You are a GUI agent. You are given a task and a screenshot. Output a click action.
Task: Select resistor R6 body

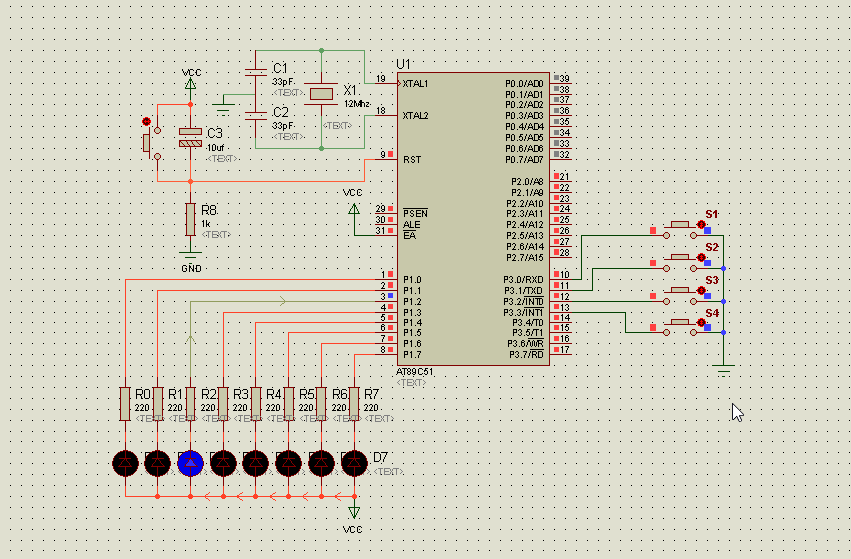click(x=321, y=404)
